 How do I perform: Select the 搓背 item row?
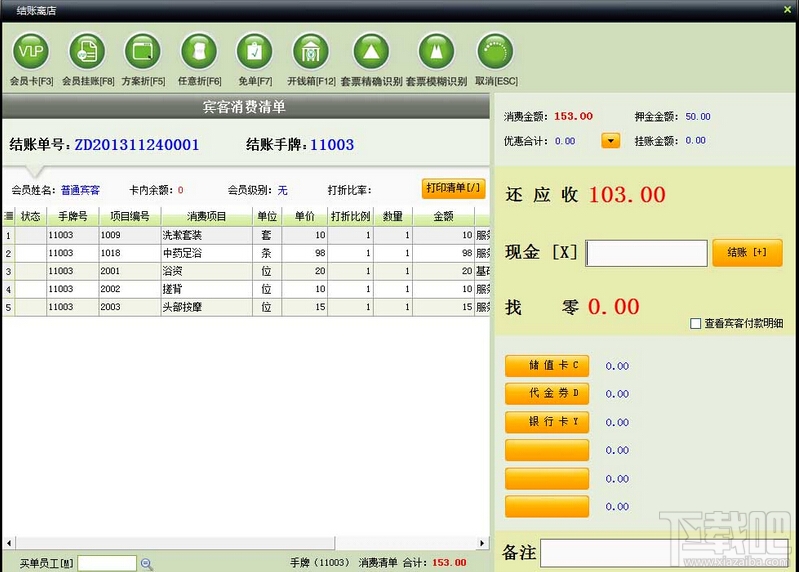coord(246,289)
